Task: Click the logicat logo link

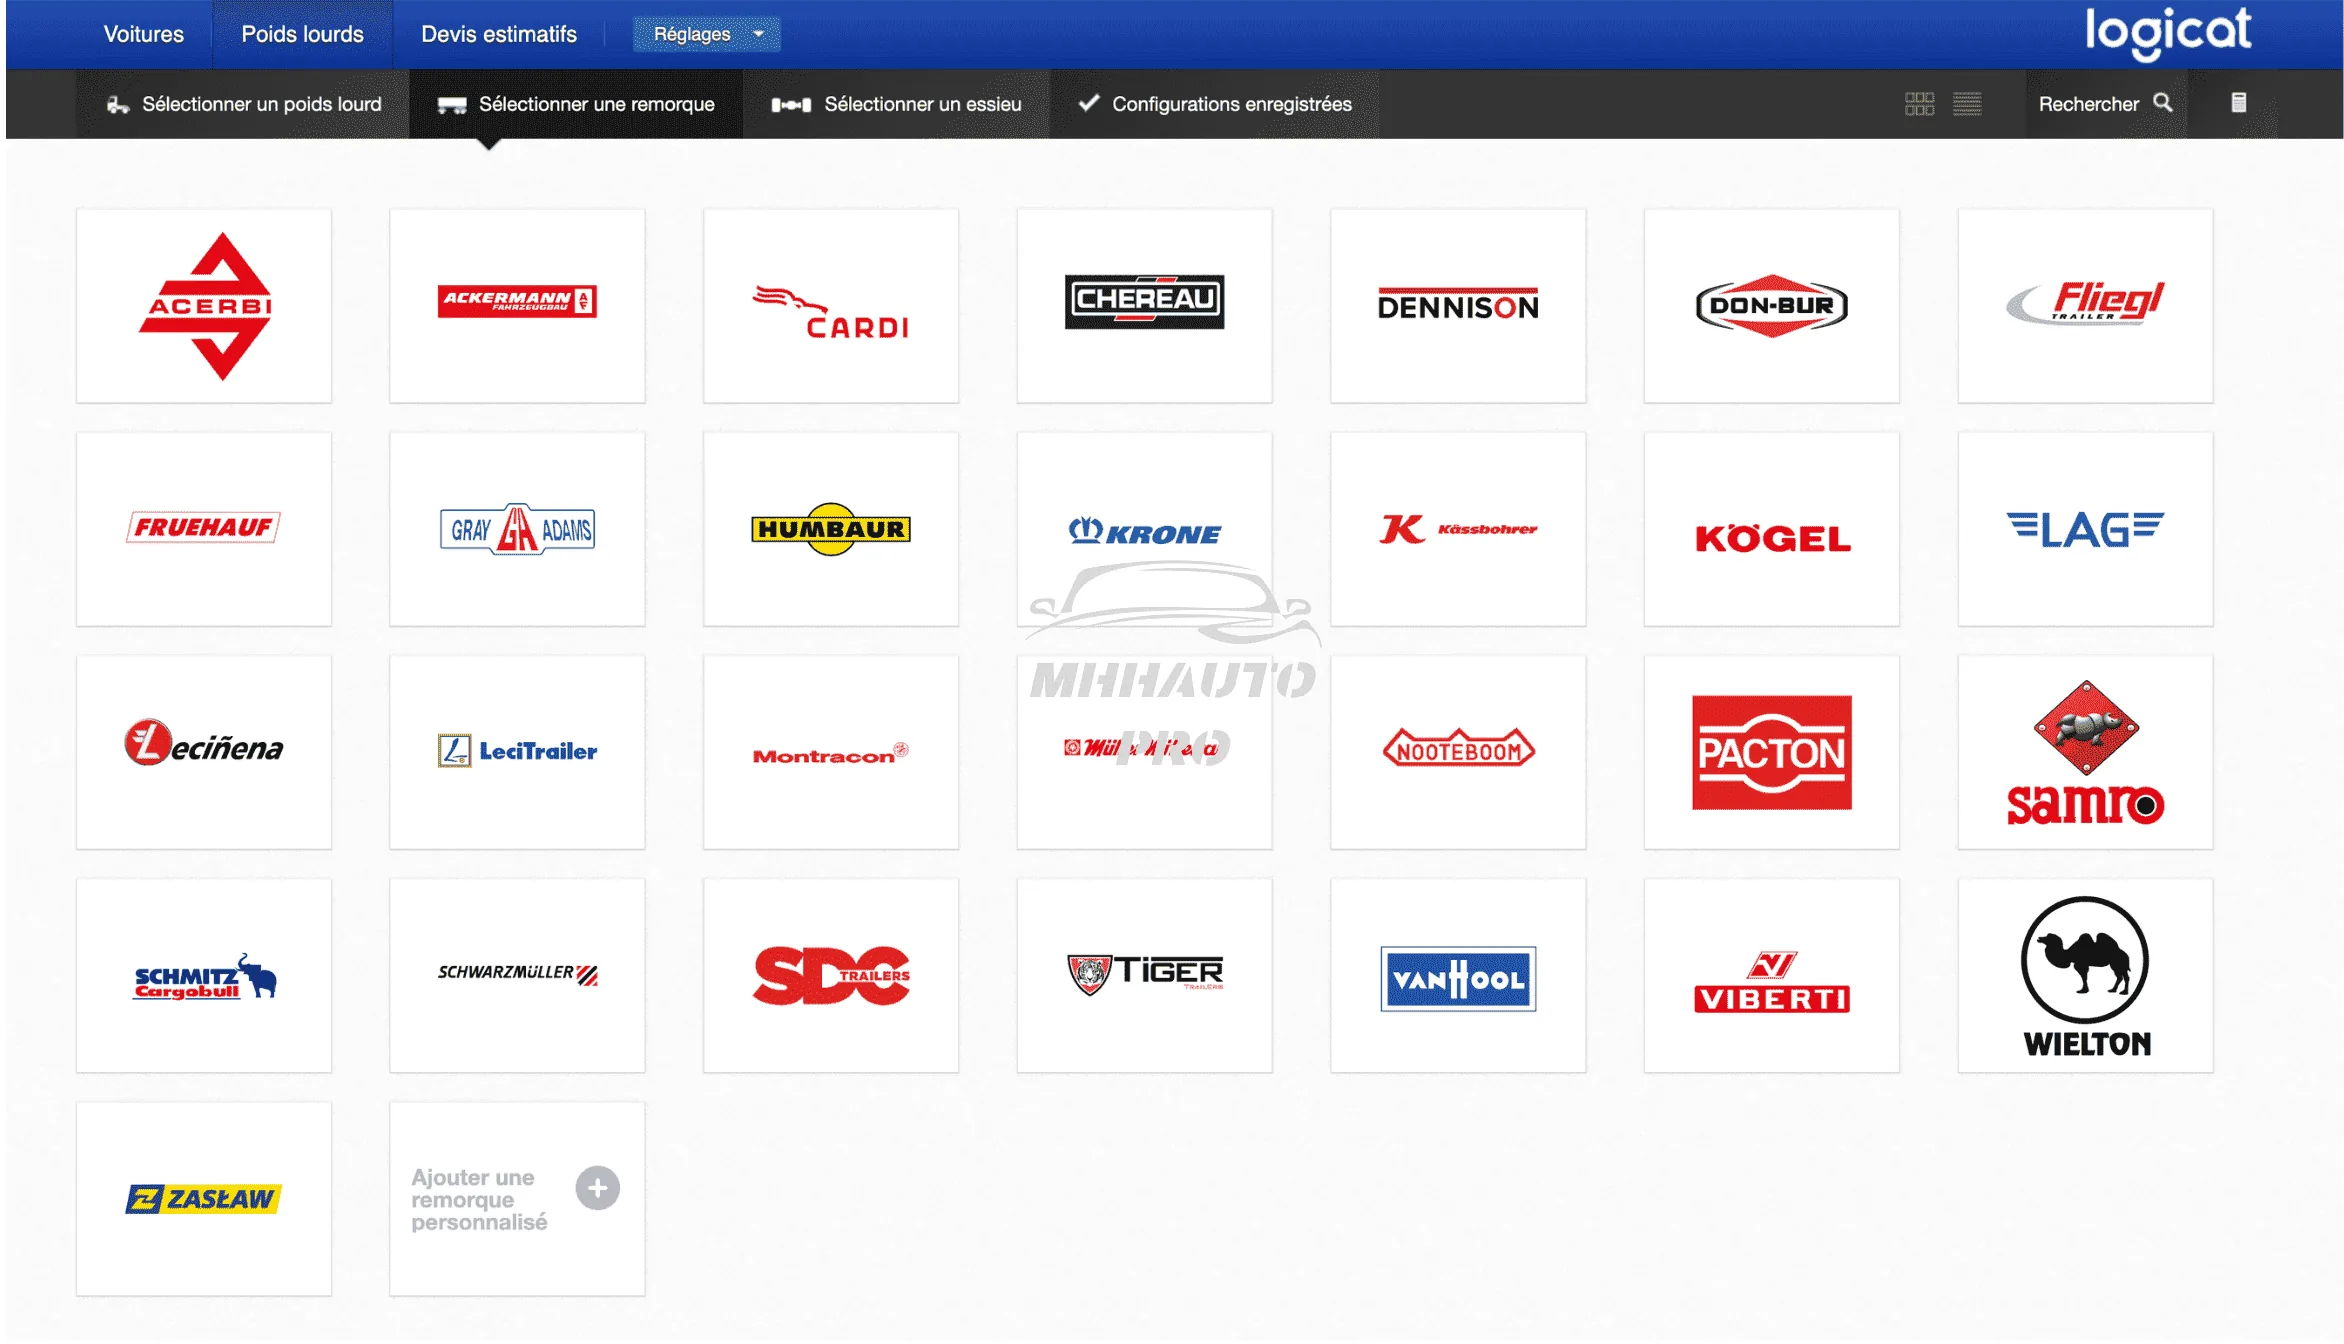Action: tap(2167, 32)
